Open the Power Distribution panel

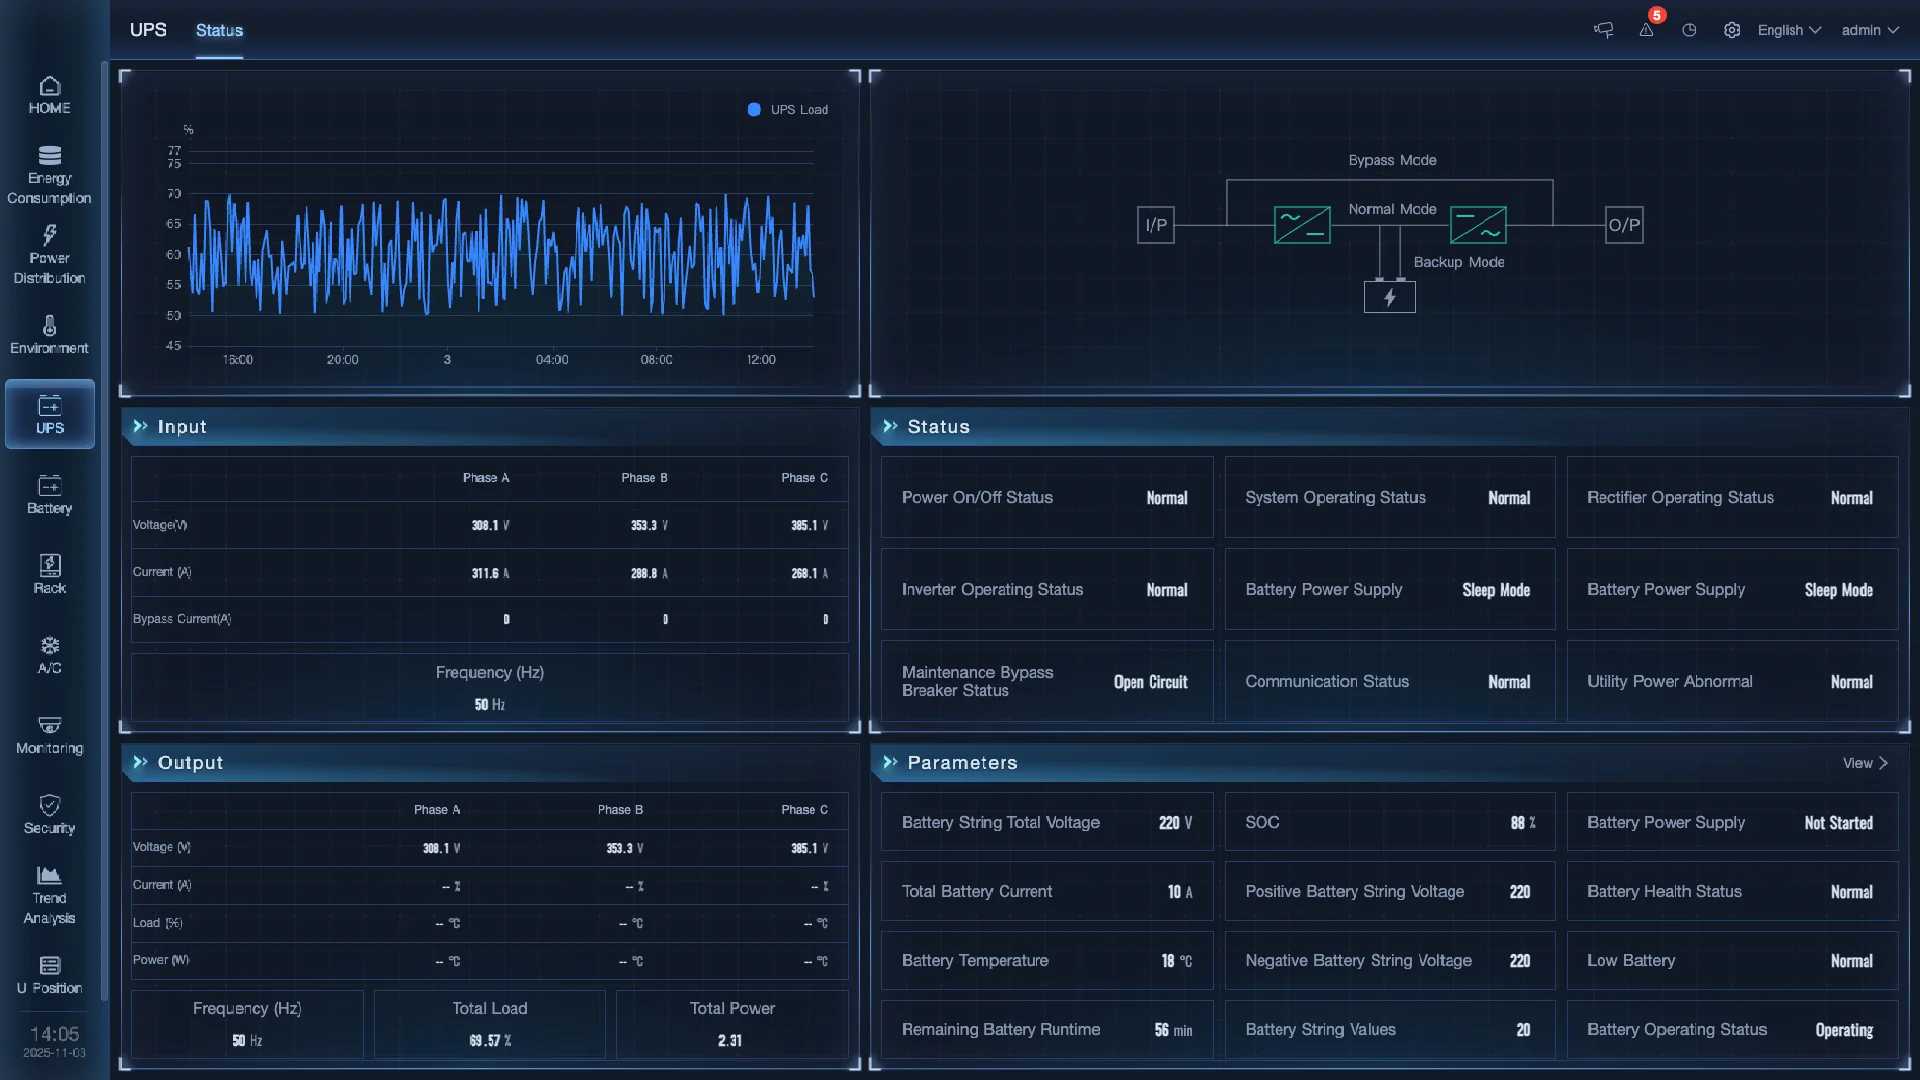click(x=49, y=255)
